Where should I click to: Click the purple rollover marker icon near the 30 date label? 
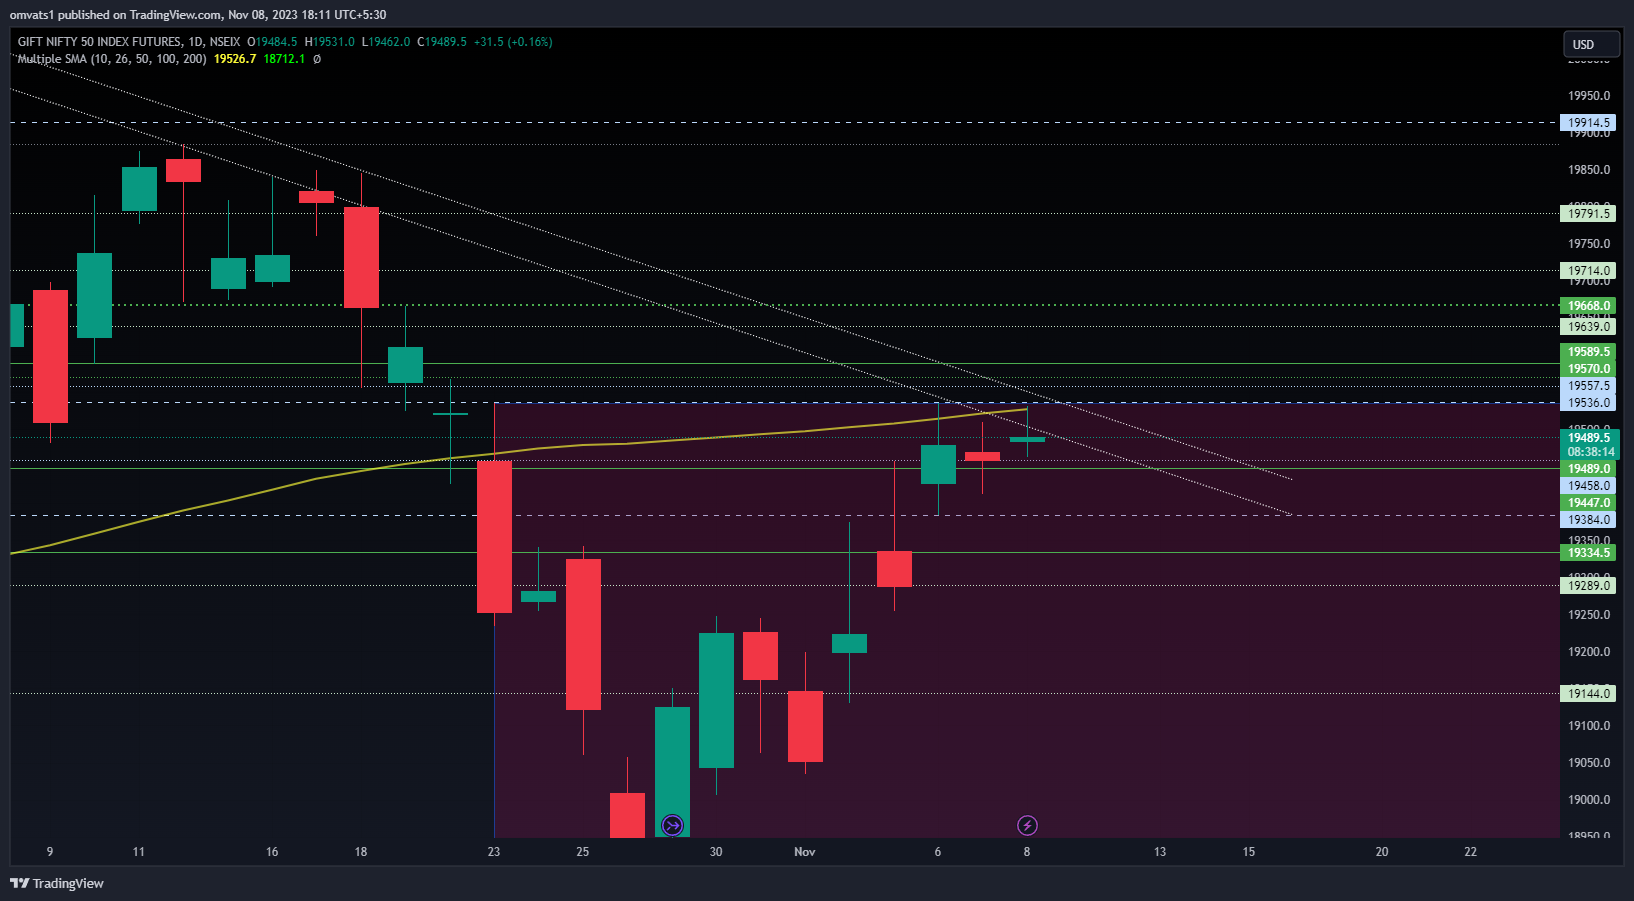tap(672, 825)
